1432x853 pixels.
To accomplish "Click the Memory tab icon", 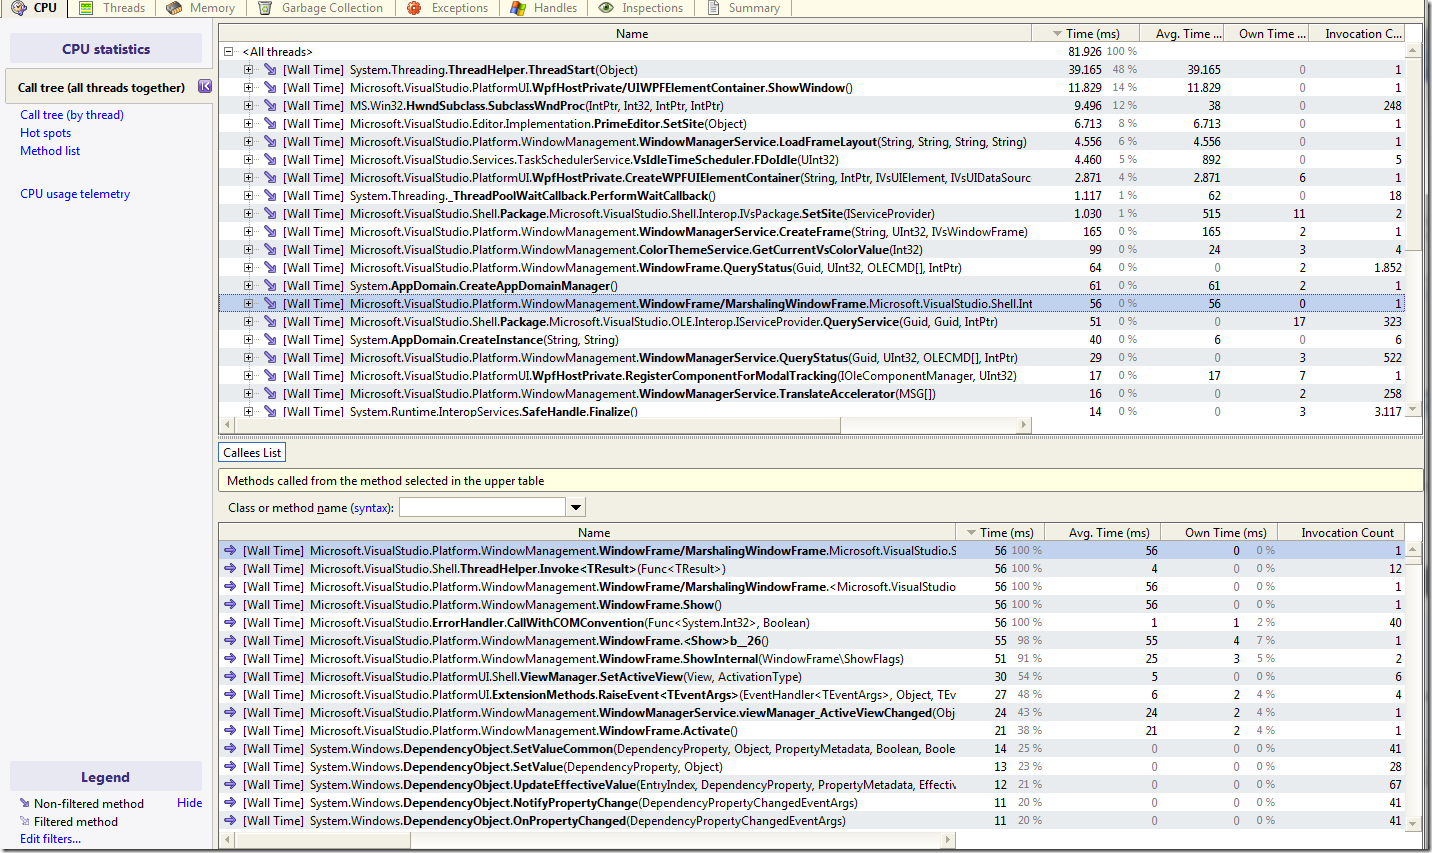I will [x=174, y=8].
